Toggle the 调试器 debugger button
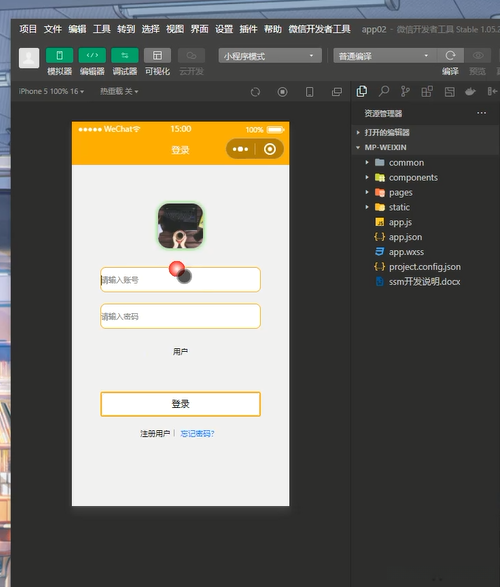This screenshot has width=500, height=587. point(125,55)
